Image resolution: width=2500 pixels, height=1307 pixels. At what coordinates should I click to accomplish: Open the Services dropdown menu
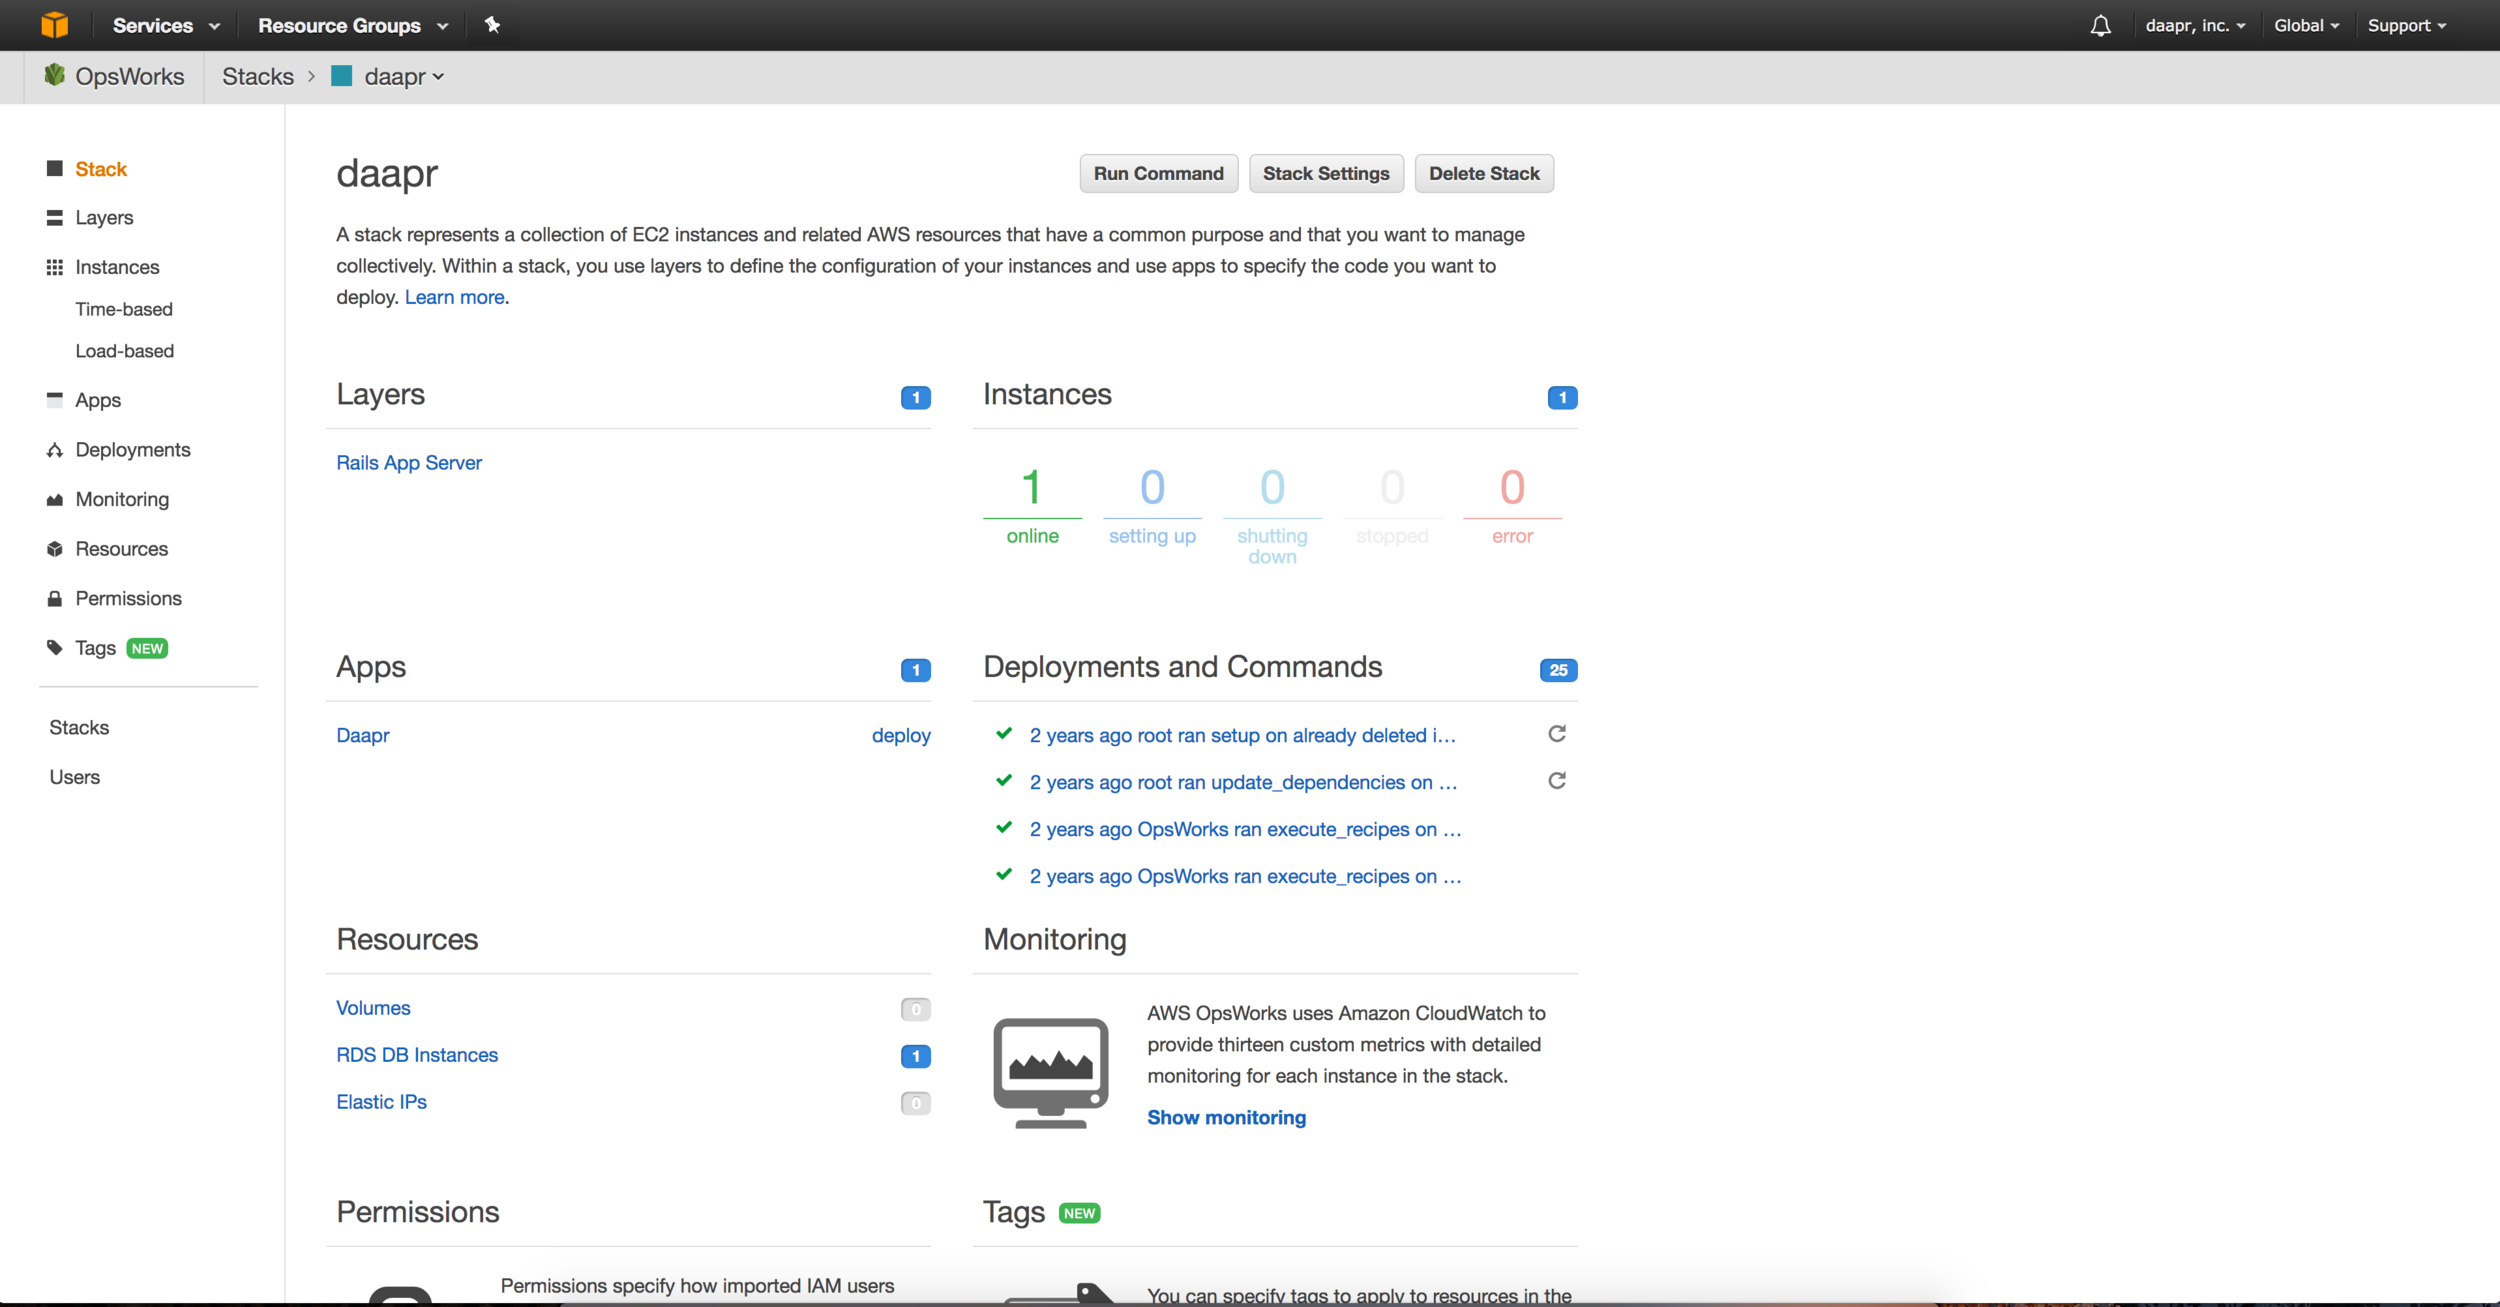coord(166,26)
